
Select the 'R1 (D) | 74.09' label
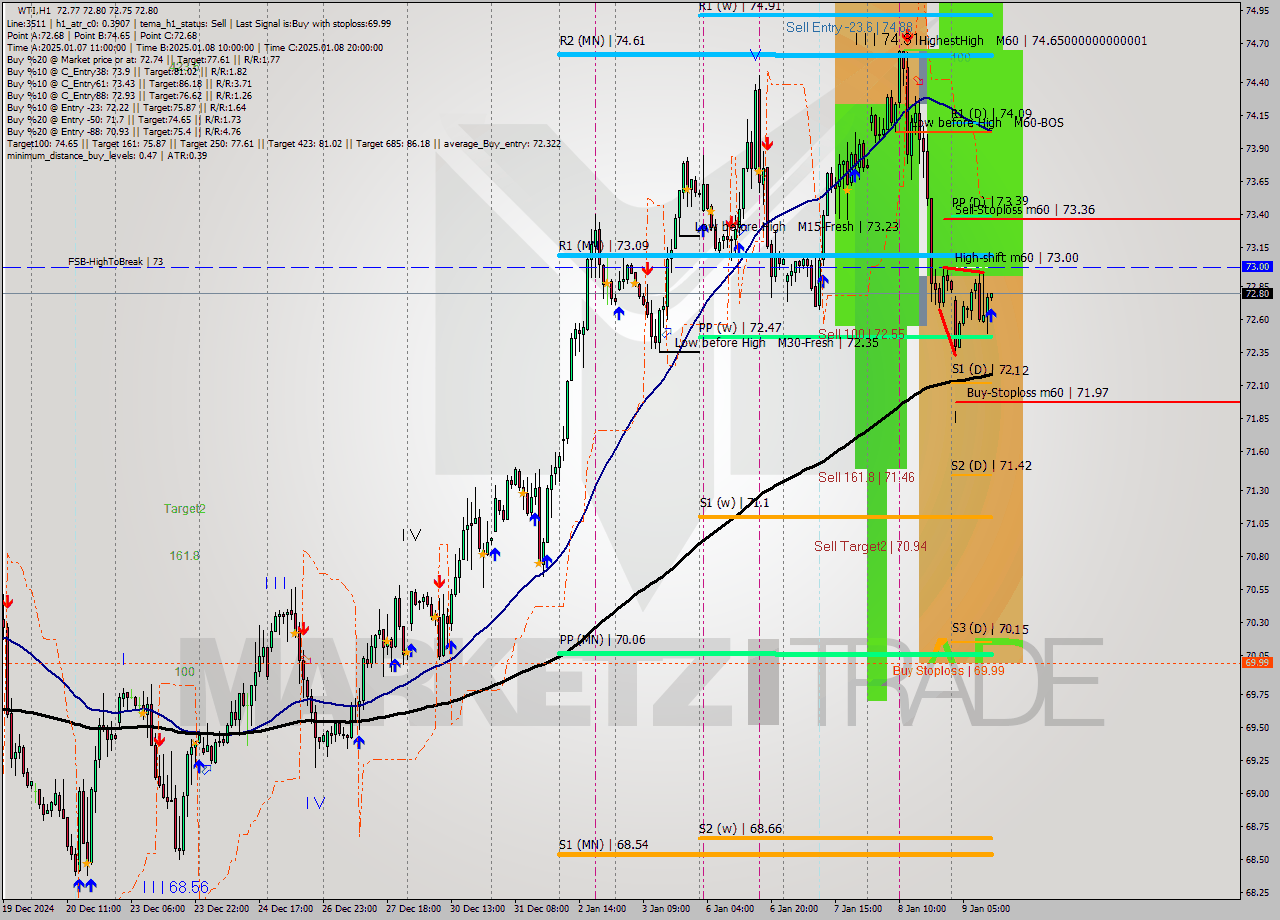(991, 114)
